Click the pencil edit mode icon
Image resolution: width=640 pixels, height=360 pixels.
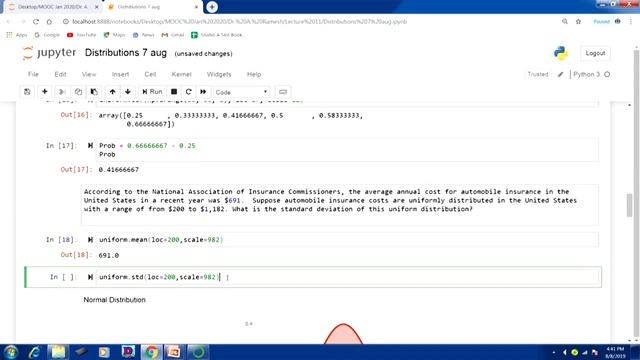(560, 74)
